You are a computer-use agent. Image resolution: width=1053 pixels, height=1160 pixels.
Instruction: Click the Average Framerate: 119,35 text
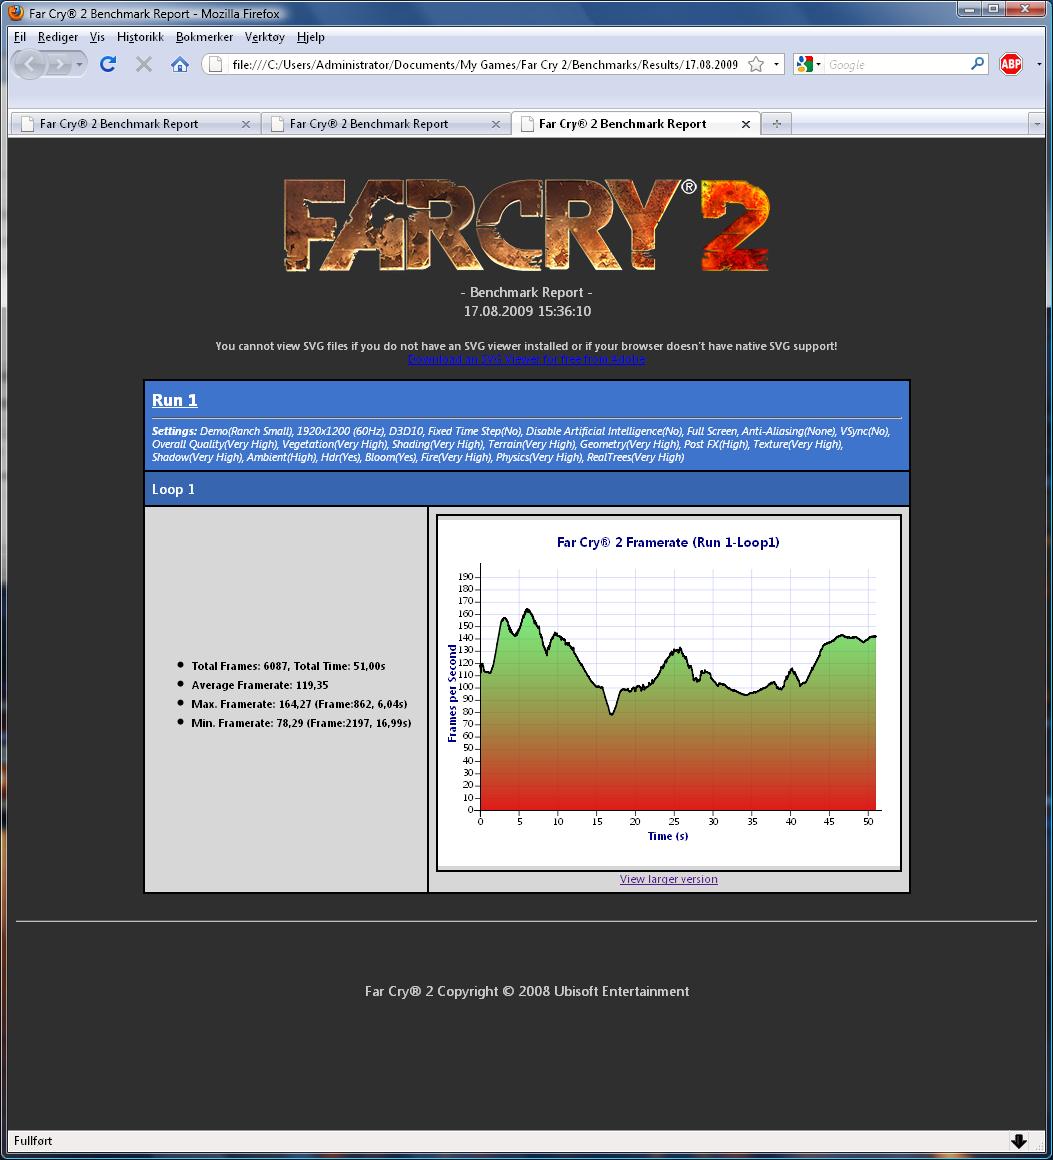pyautogui.click(x=260, y=685)
